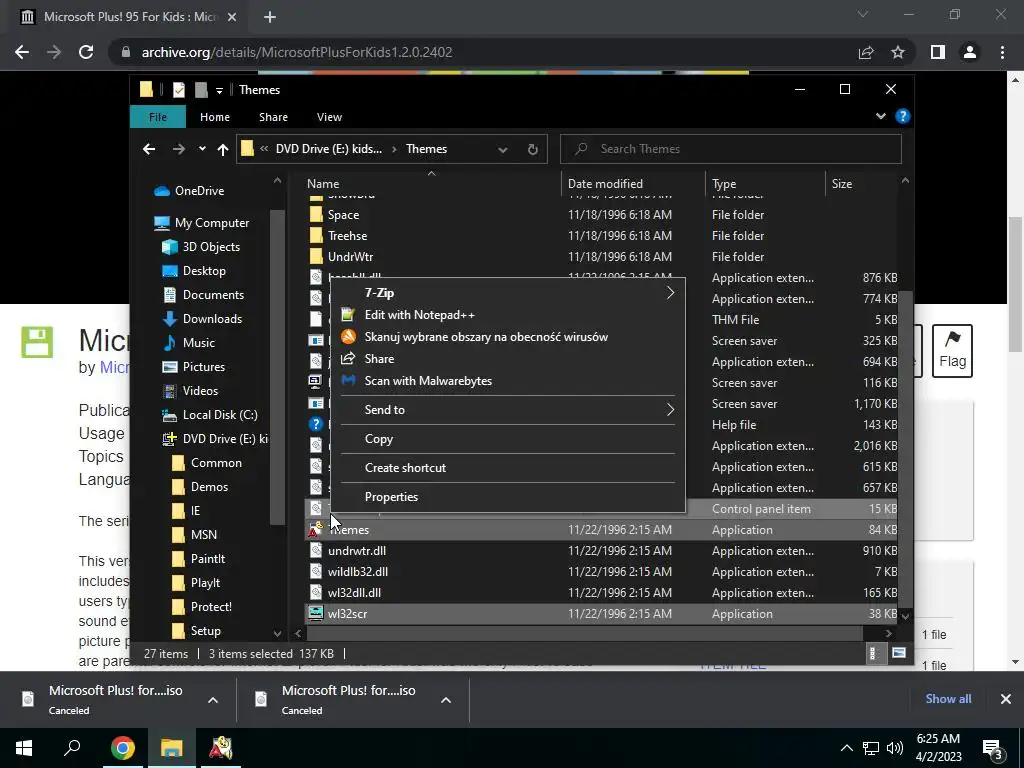Select wl32dll.dll file
This screenshot has width=1024, height=768.
(x=354, y=592)
